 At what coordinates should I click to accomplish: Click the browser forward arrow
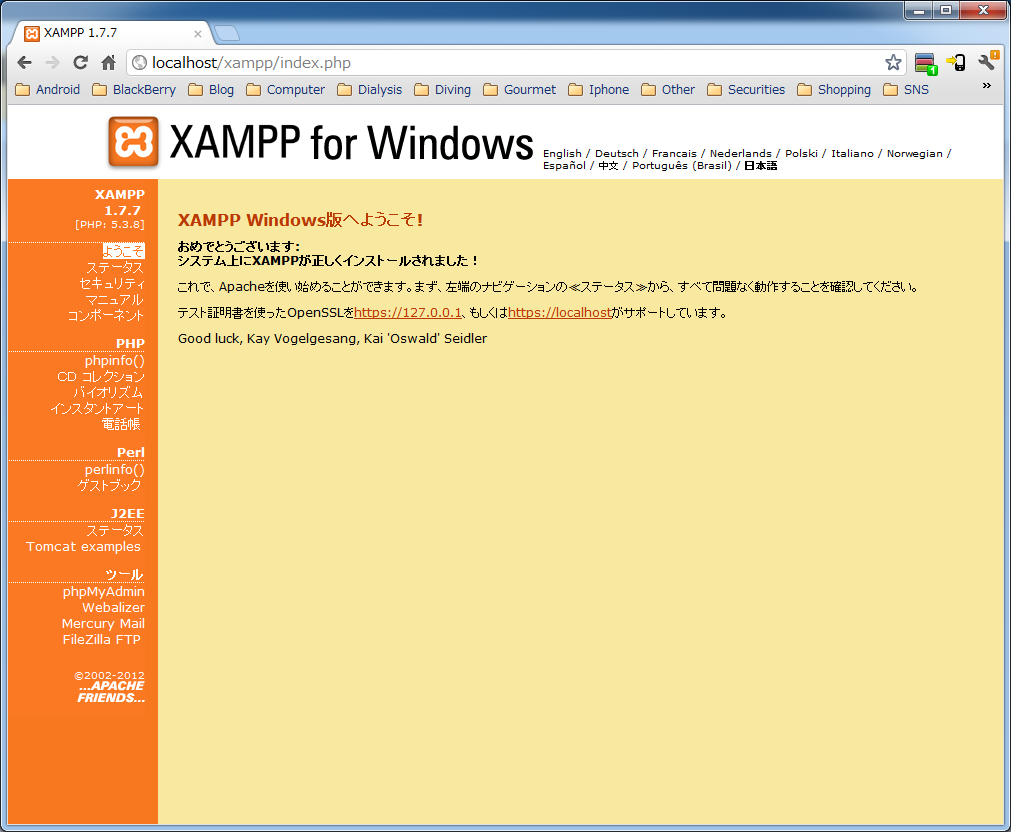tap(52, 63)
